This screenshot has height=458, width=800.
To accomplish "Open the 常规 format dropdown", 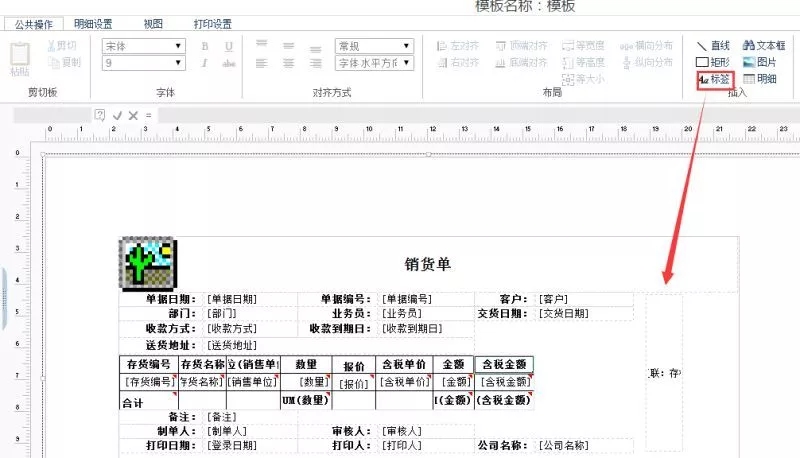I will pyautogui.click(x=406, y=46).
